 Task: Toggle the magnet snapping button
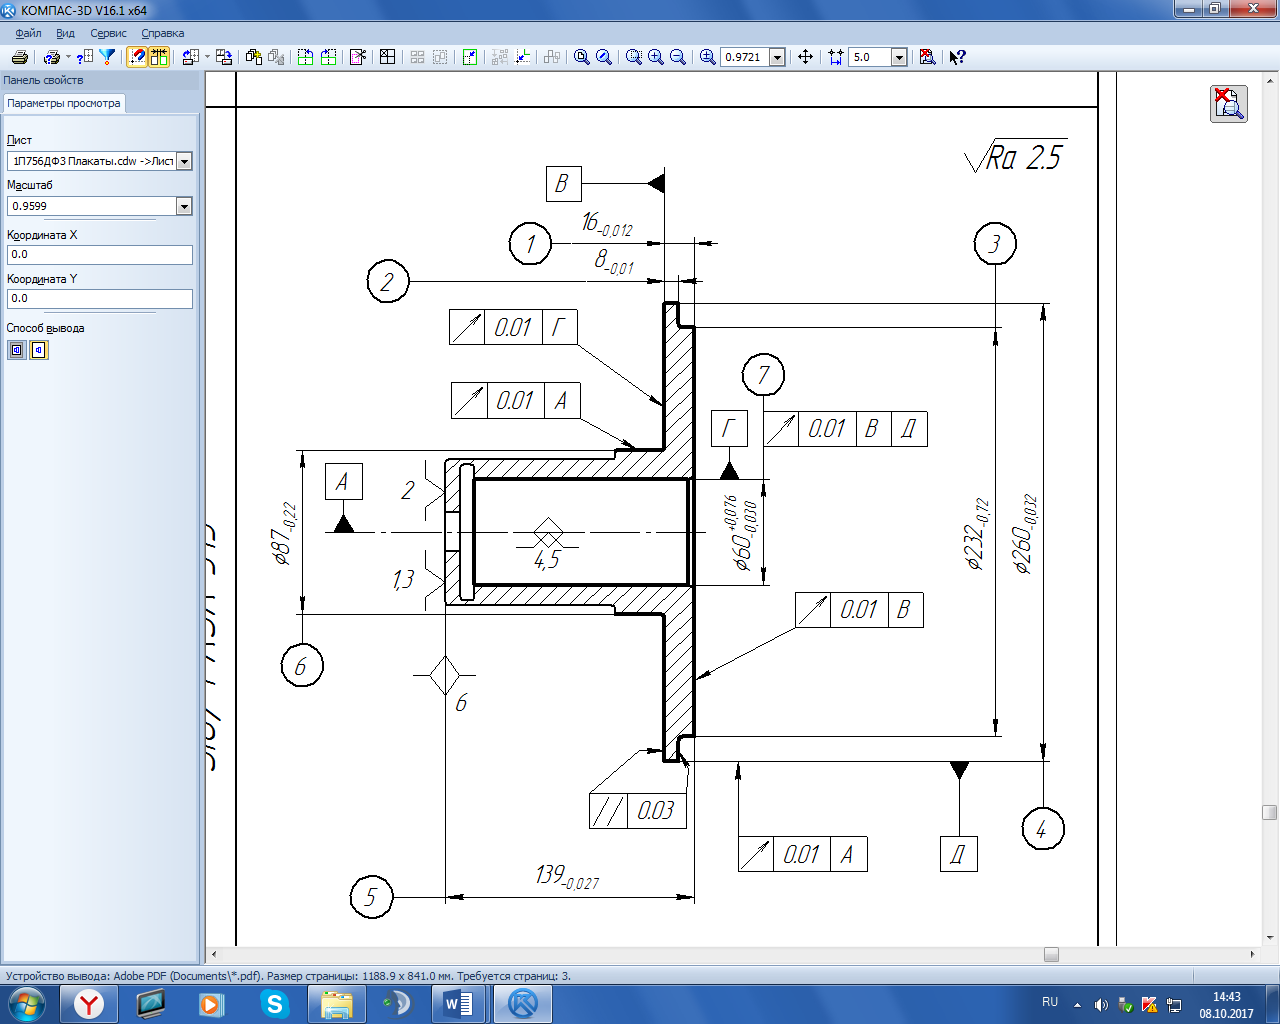(137, 57)
